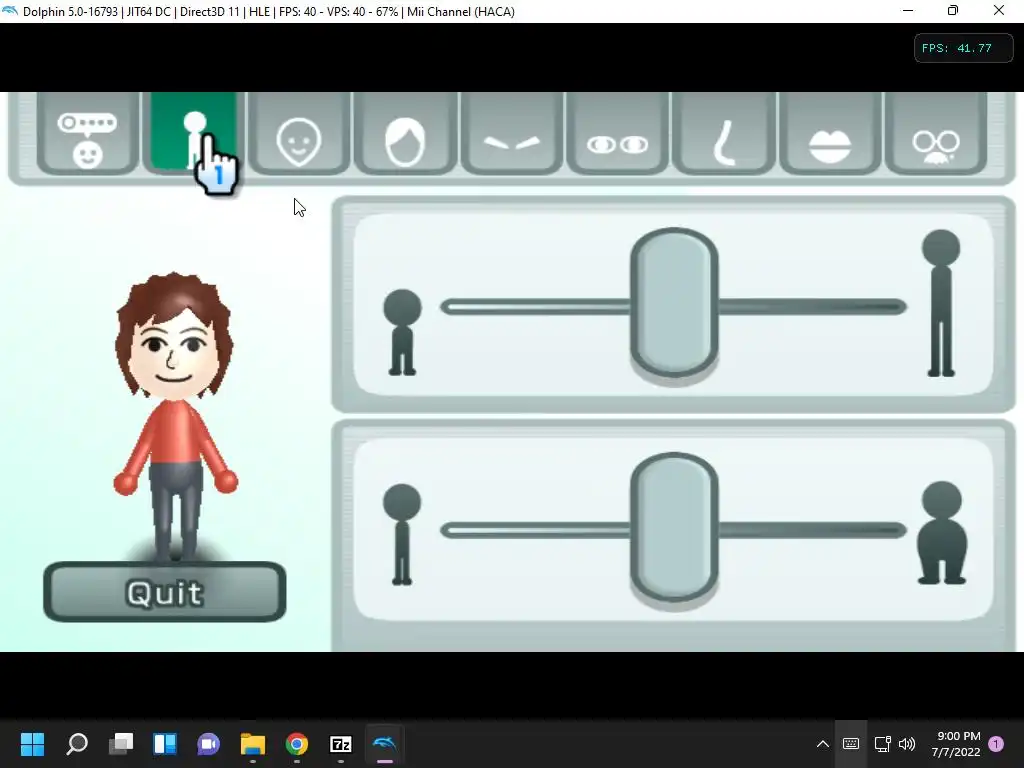Open Google Chrome from the taskbar
Screen dimensions: 1024x768
point(296,744)
